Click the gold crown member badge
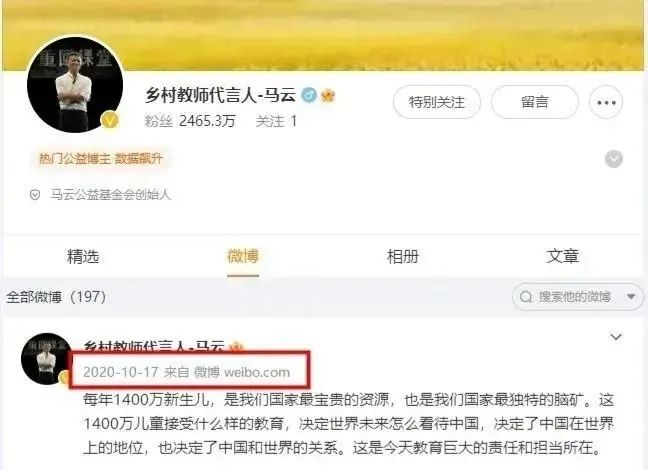Screen dimensions: 648x470 pyautogui.click(x=328, y=95)
